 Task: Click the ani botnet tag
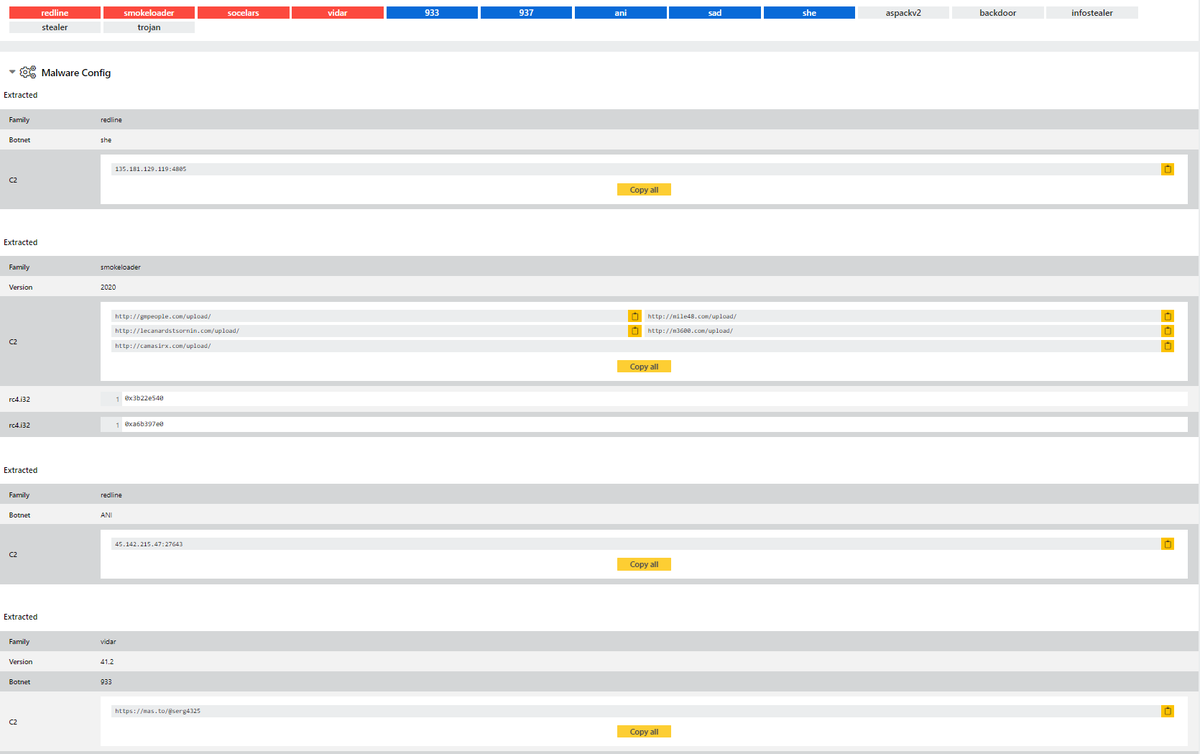620,13
